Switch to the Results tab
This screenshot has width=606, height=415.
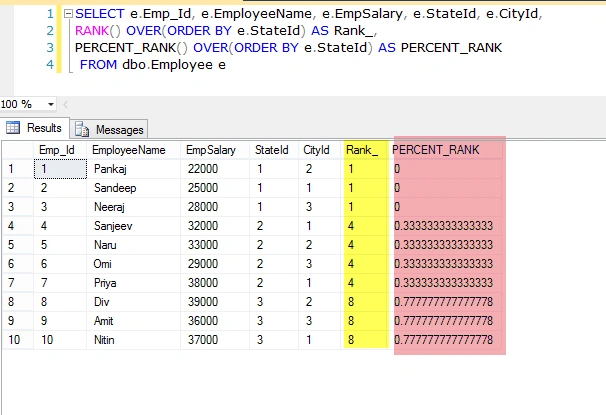tap(34, 128)
